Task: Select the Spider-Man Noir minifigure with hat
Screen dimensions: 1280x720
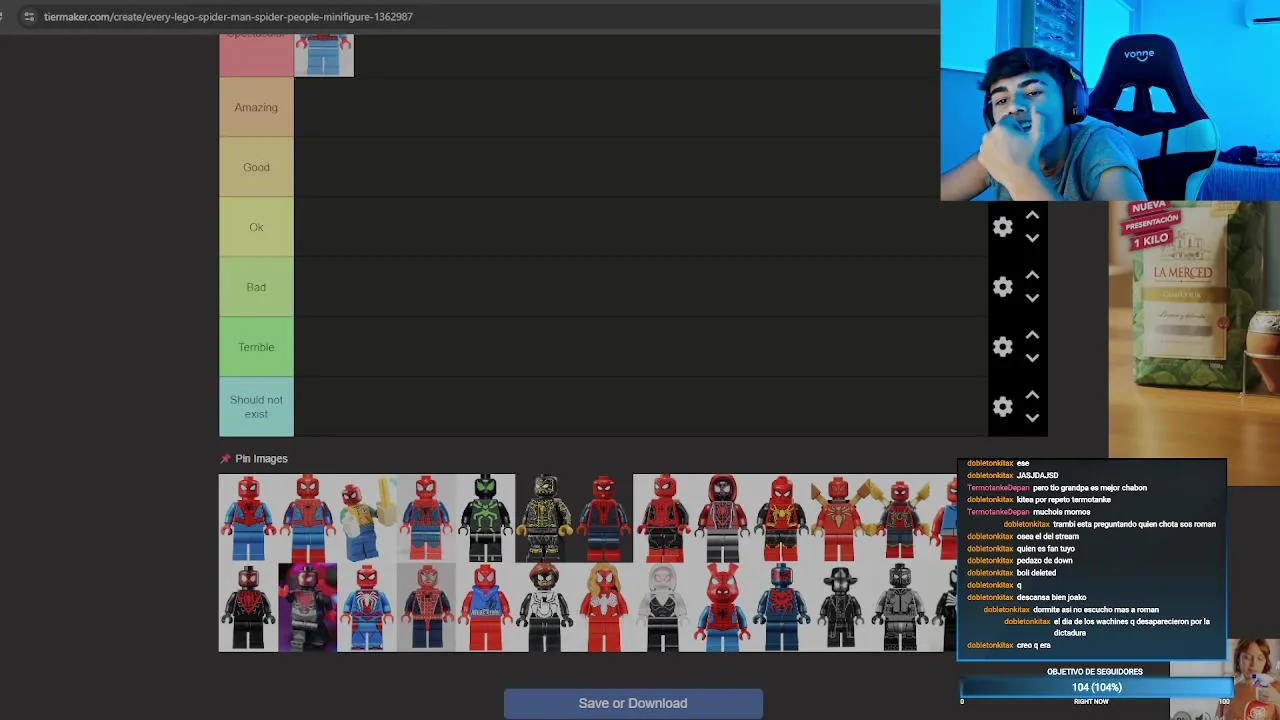Action: (x=839, y=607)
